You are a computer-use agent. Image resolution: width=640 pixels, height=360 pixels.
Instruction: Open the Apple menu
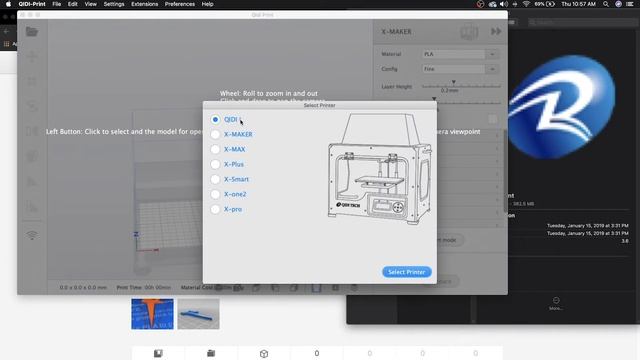[8, 4]
